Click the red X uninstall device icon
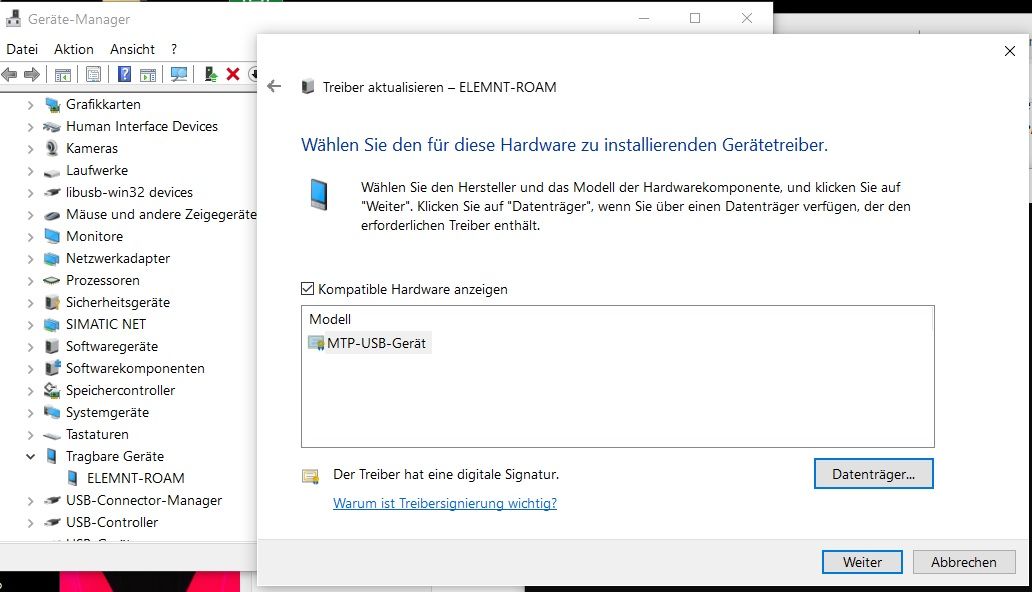This screenshot has width=1032, height=592. point(233,75)
